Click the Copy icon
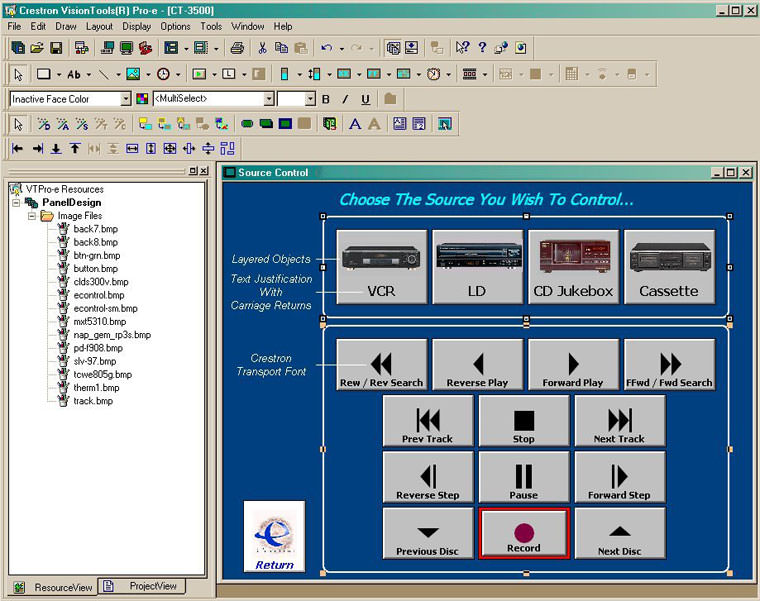 281,47
